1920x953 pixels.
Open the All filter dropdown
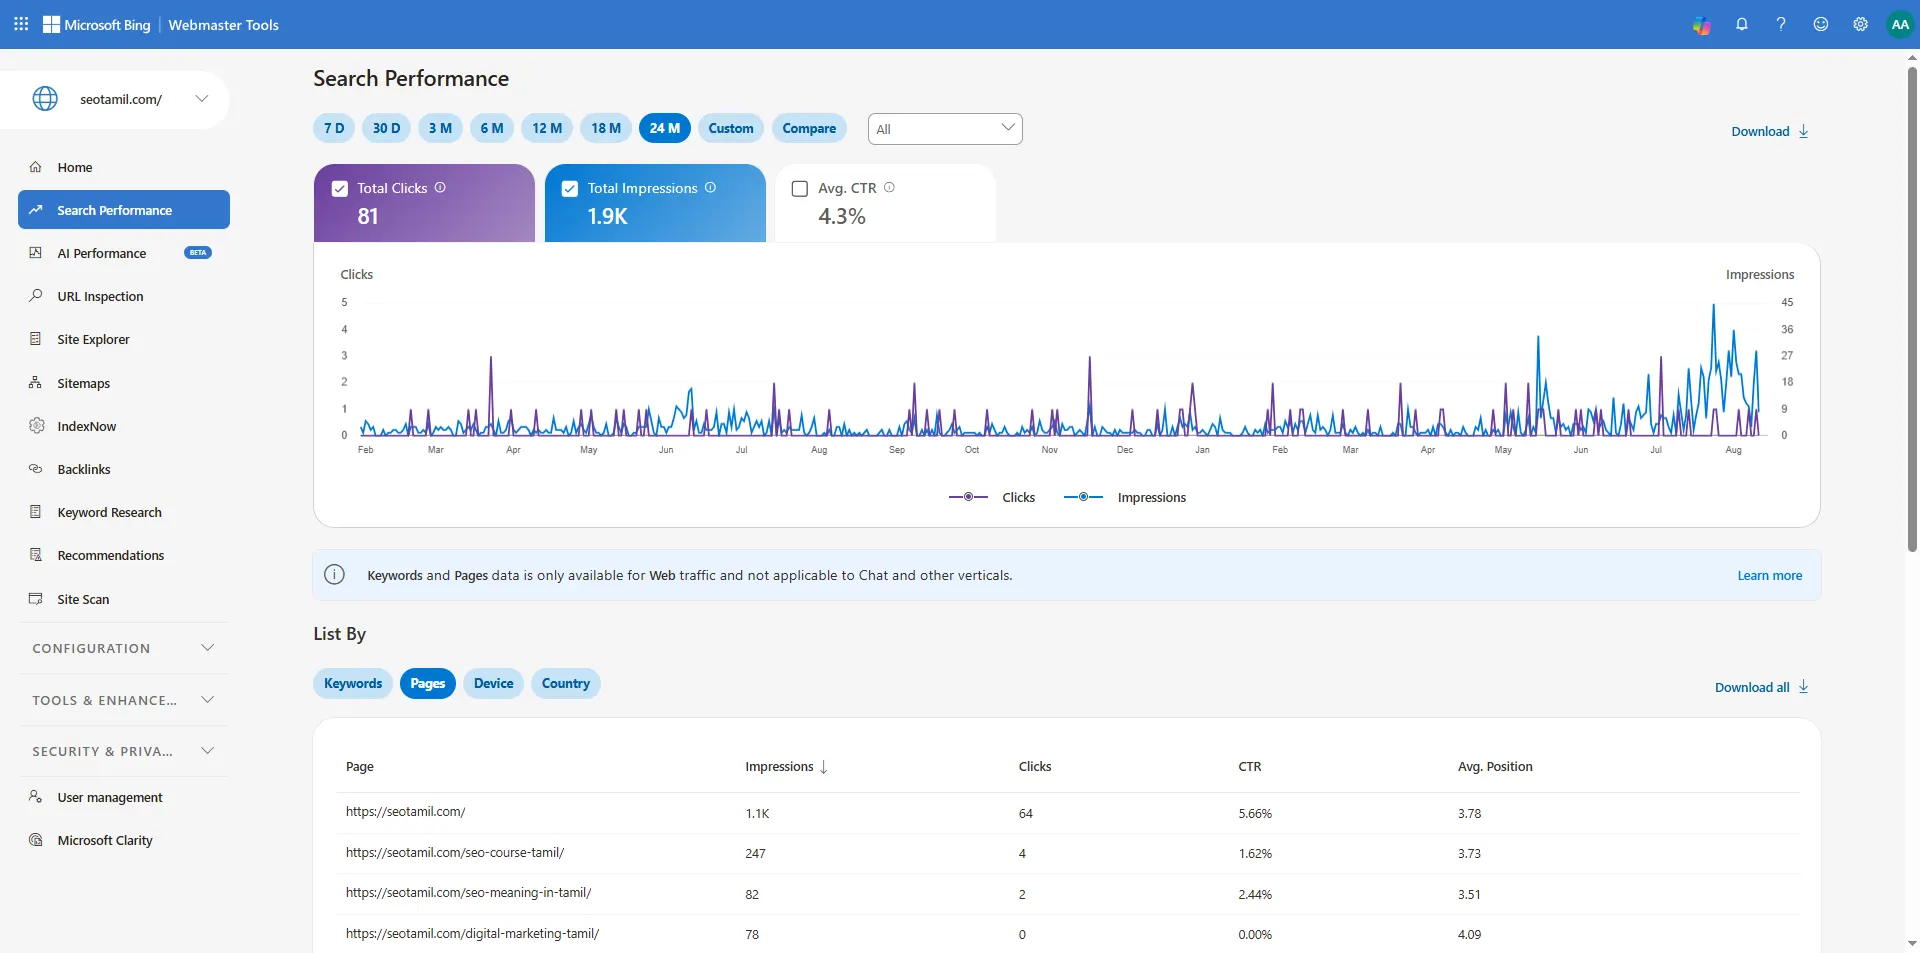[945, 129]
